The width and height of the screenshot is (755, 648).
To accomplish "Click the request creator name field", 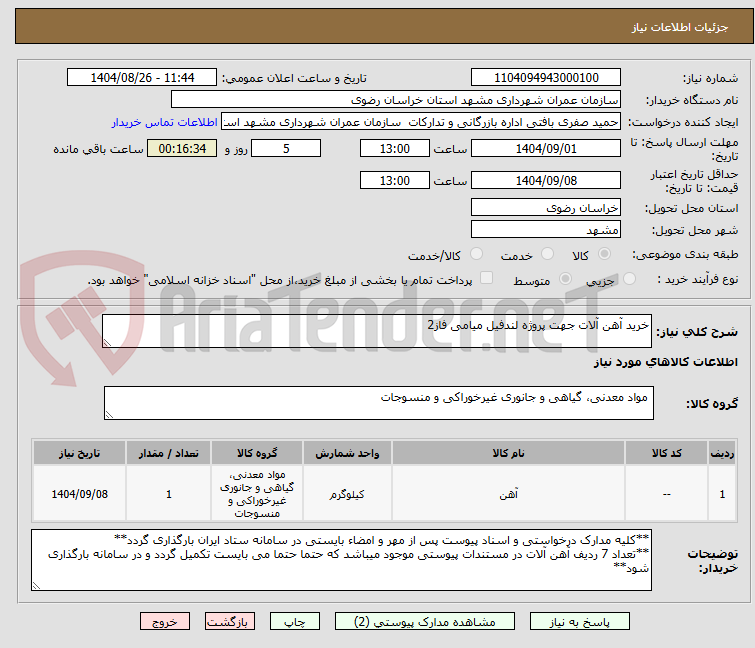I will pyautogui.click(x=421, y=122).
